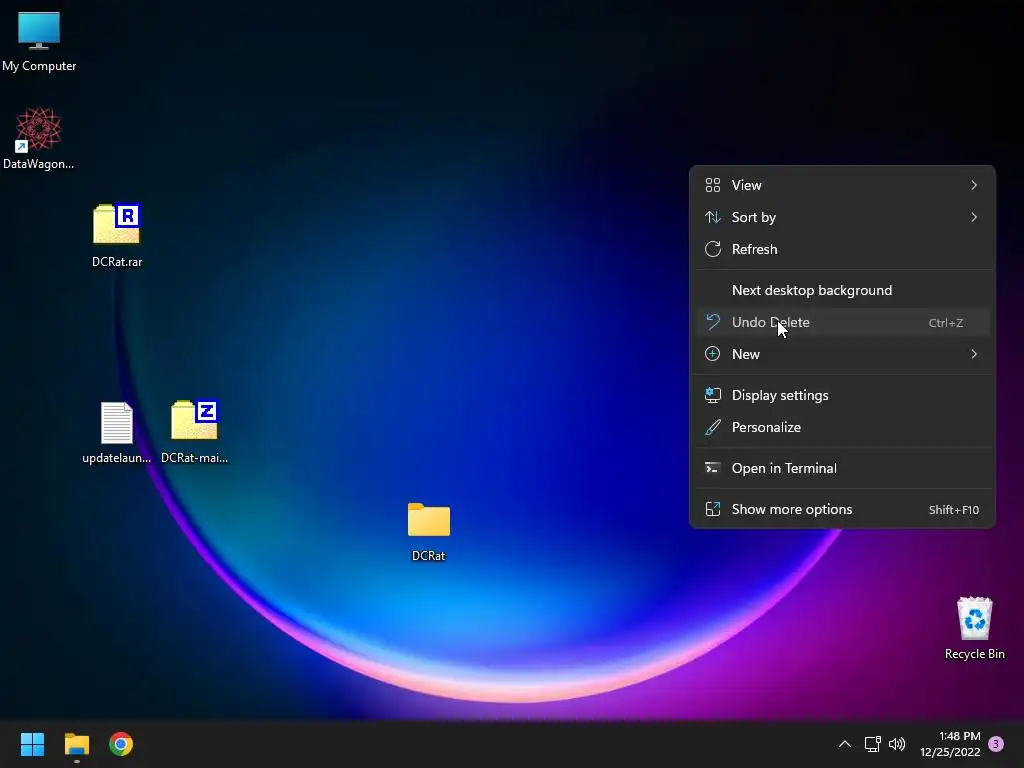Open the Windows Start menu

pyautogui.click(x=32, y=744)
